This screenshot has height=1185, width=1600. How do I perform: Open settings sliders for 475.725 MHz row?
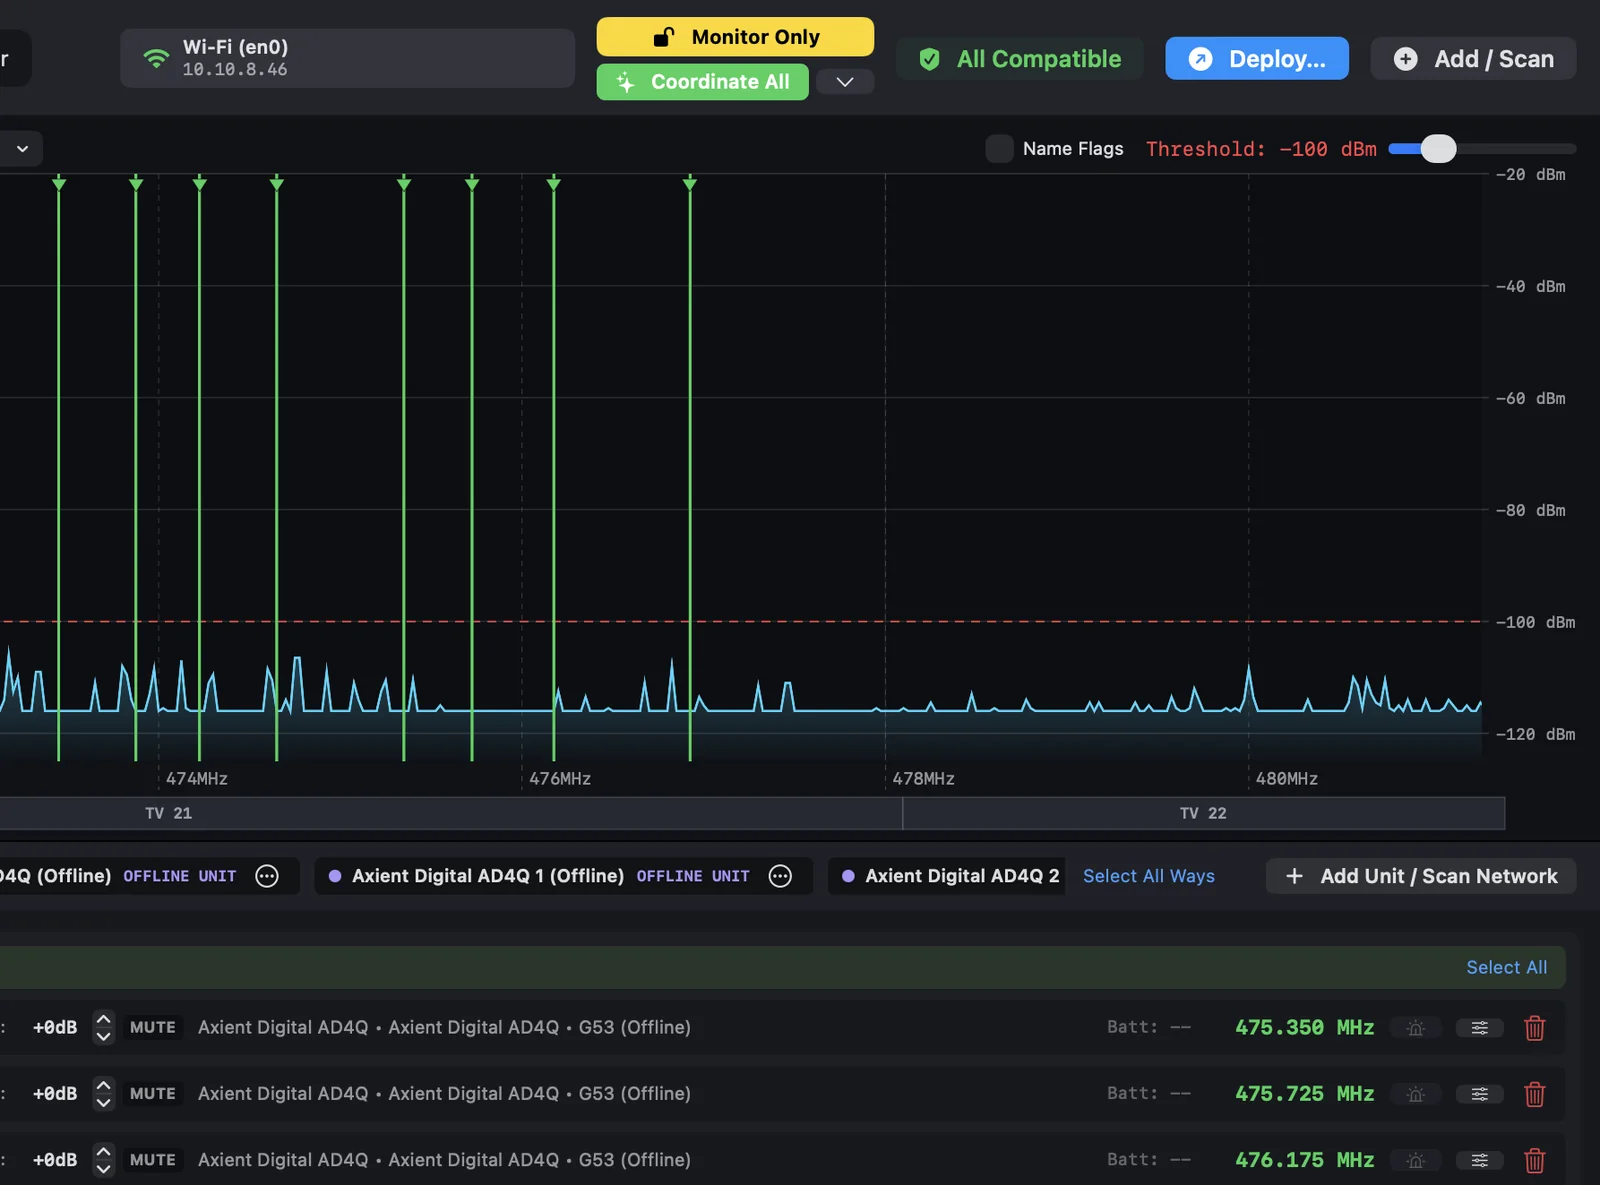(x=1479, y=1094)
